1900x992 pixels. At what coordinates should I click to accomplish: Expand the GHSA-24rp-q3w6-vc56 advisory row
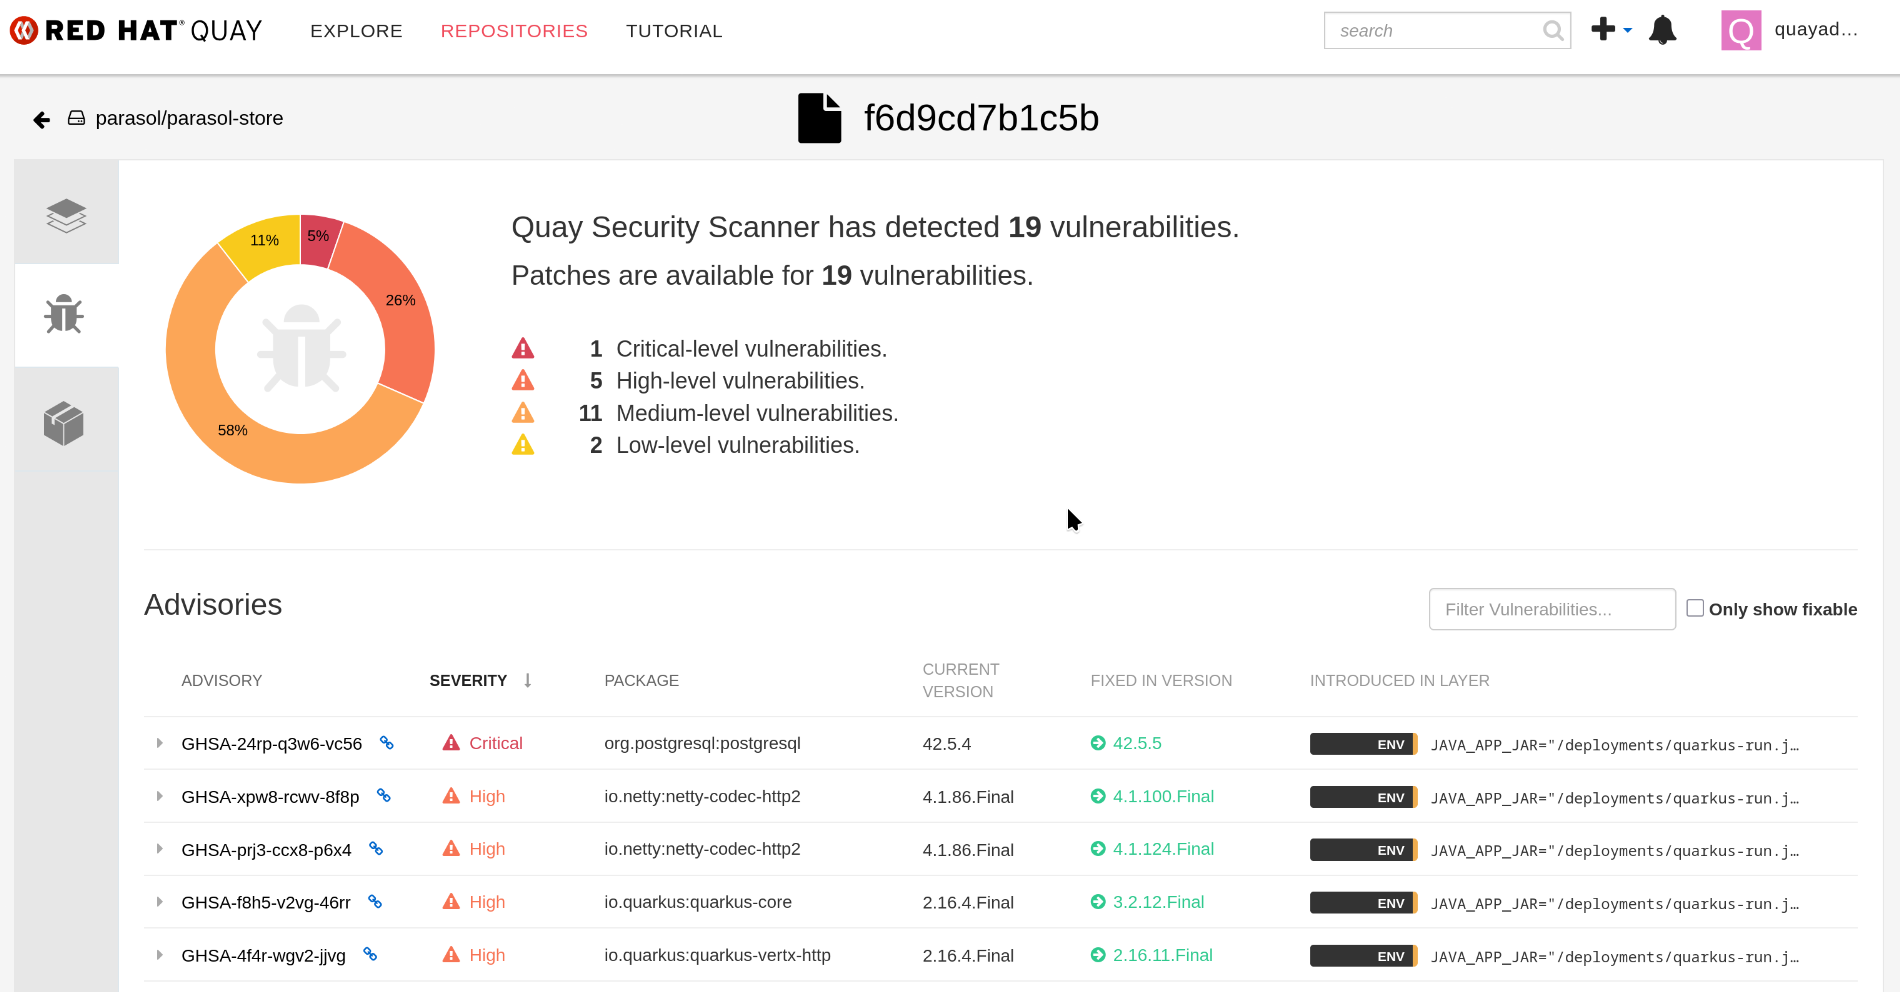(x=160, y=743)
